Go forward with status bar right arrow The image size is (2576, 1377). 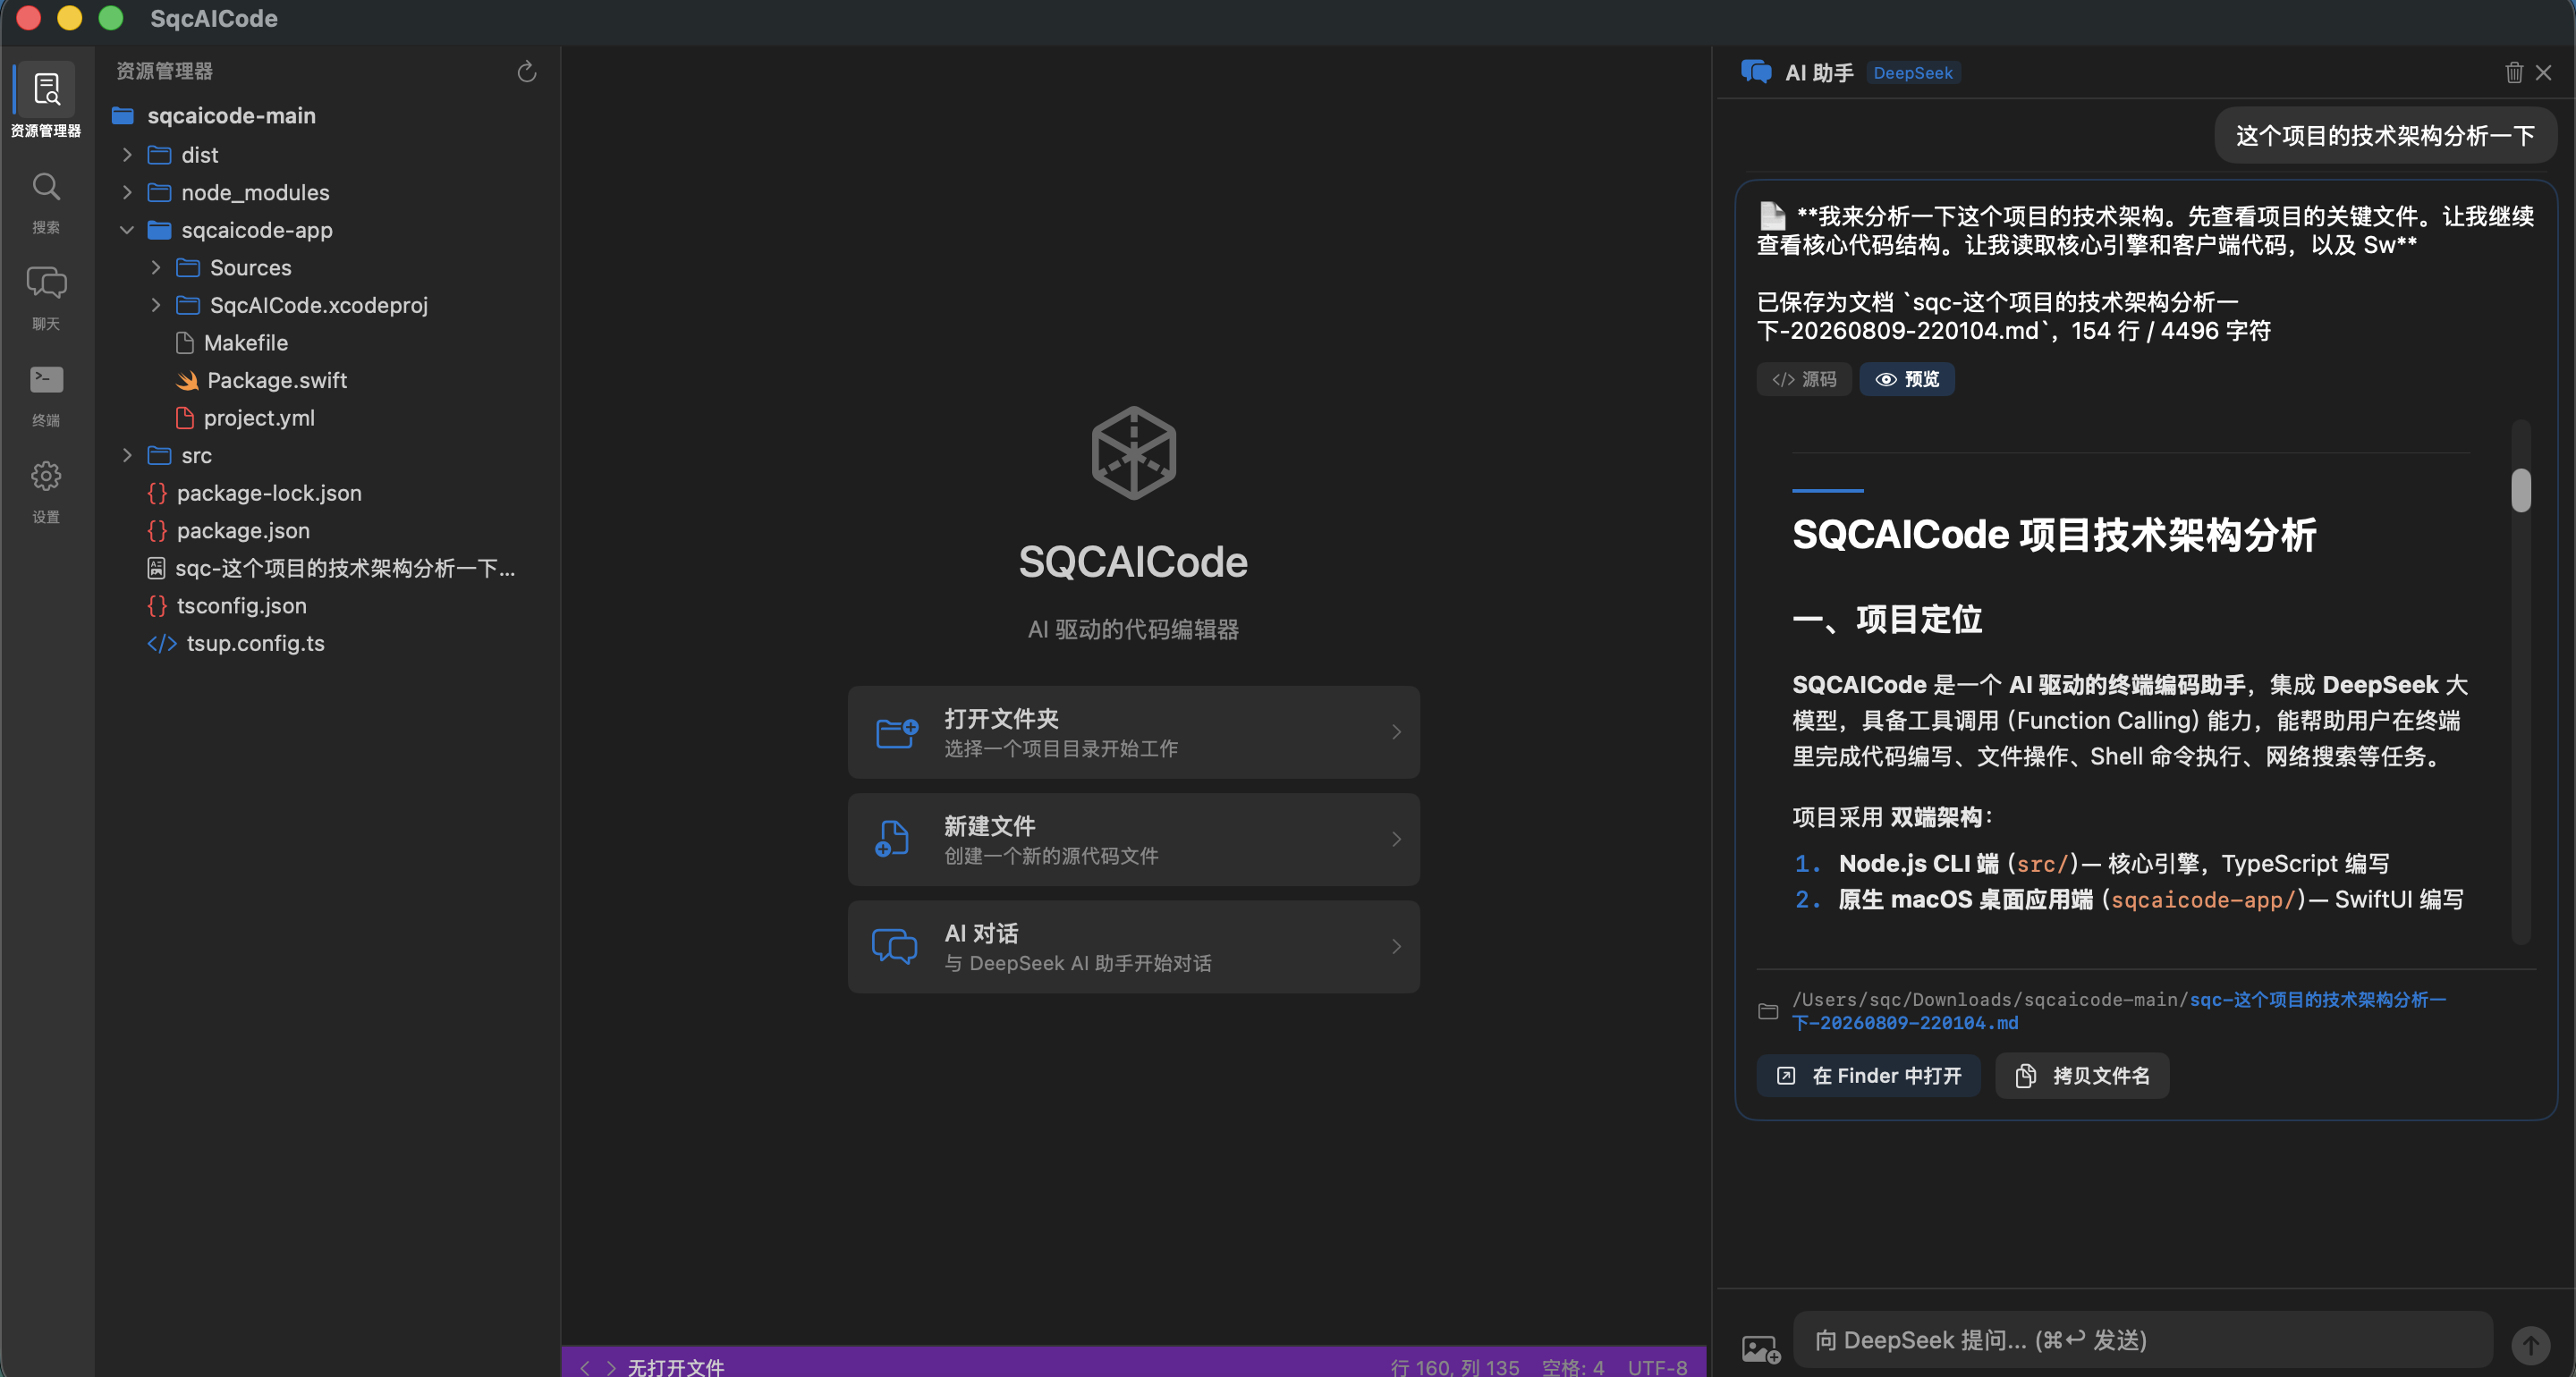coord(611,1367)
